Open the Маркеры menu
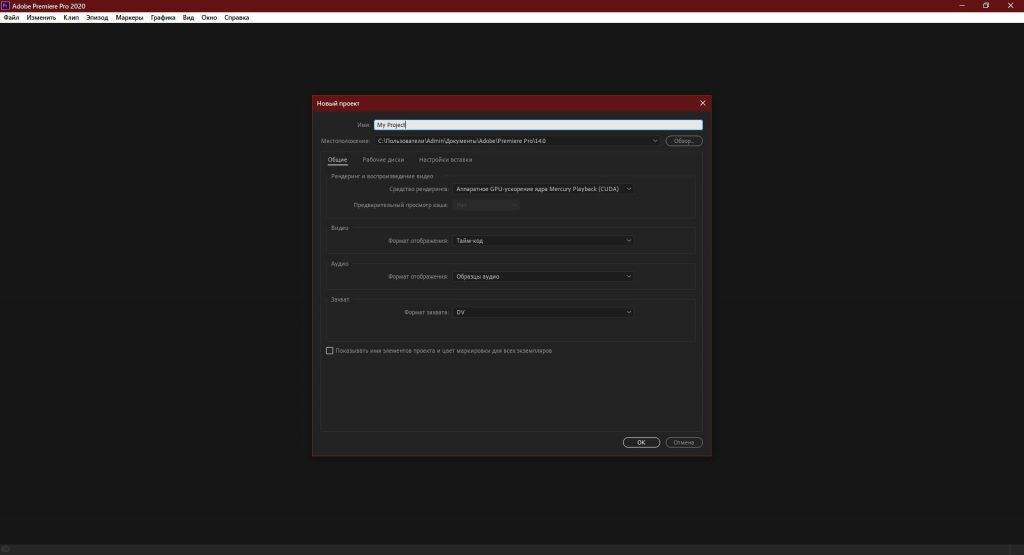 [129, 18]
